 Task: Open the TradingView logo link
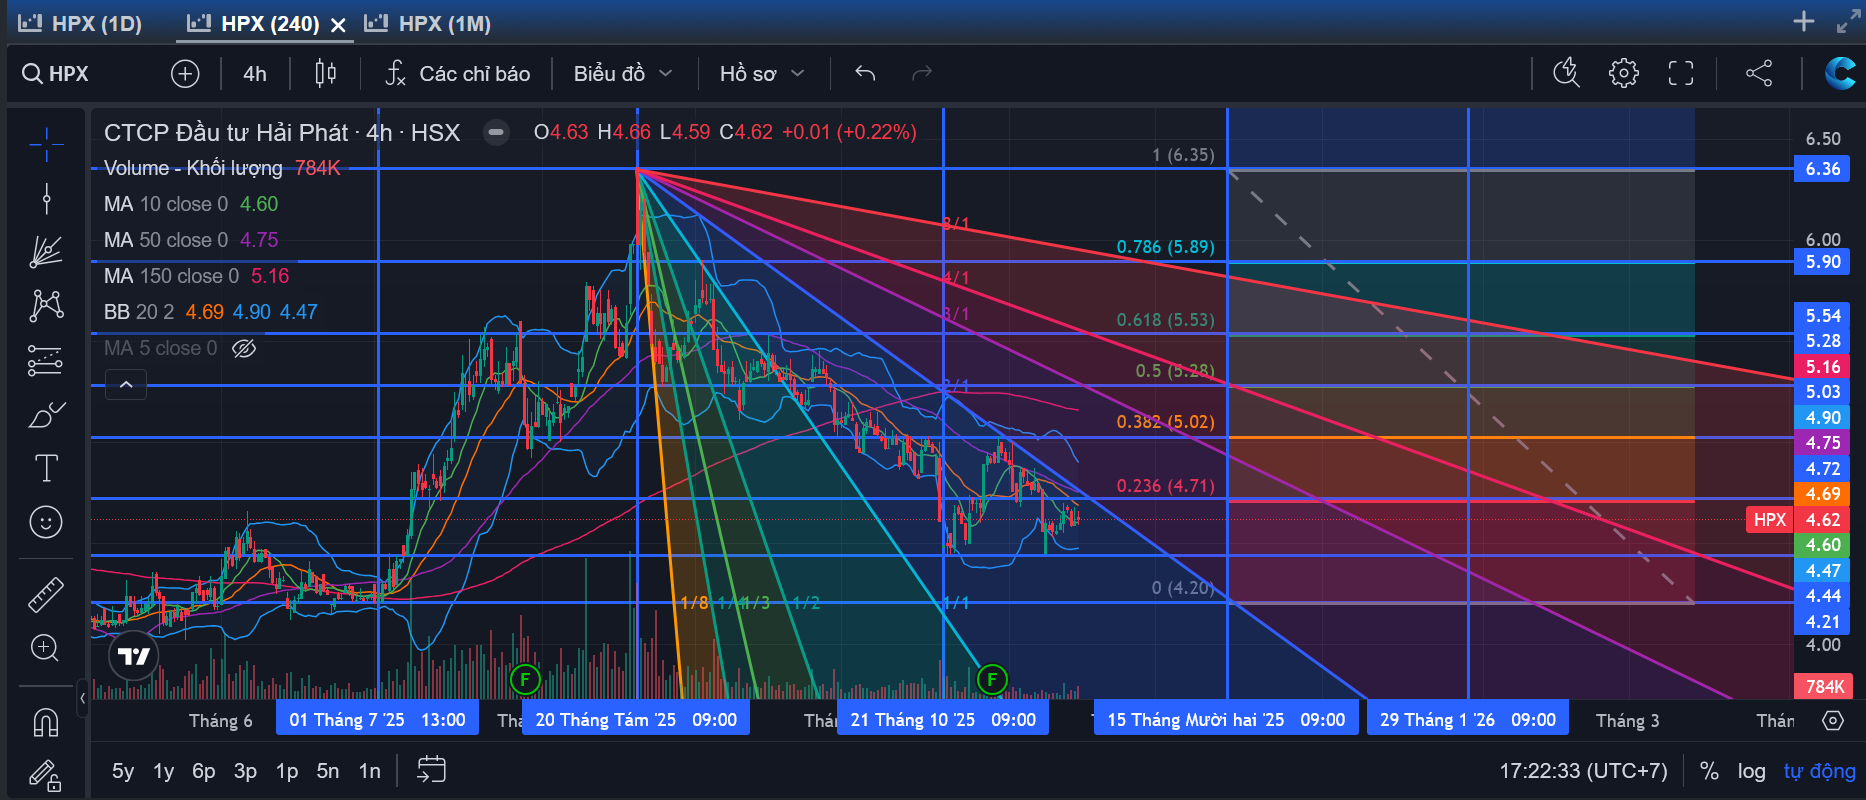pyautogui.click(x=133, y=656)
